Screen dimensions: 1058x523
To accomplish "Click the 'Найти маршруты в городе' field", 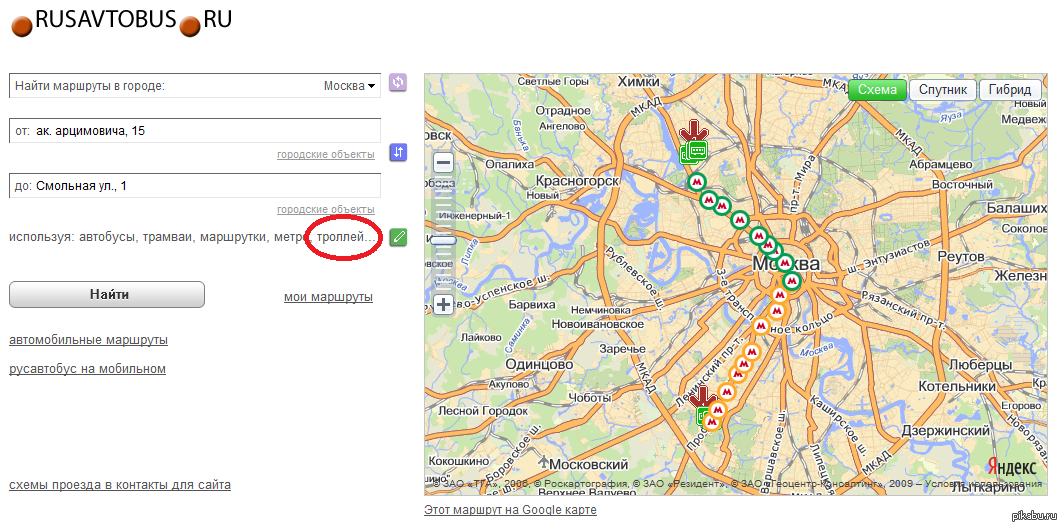I will pyautogui.click(x=195, y=86).
